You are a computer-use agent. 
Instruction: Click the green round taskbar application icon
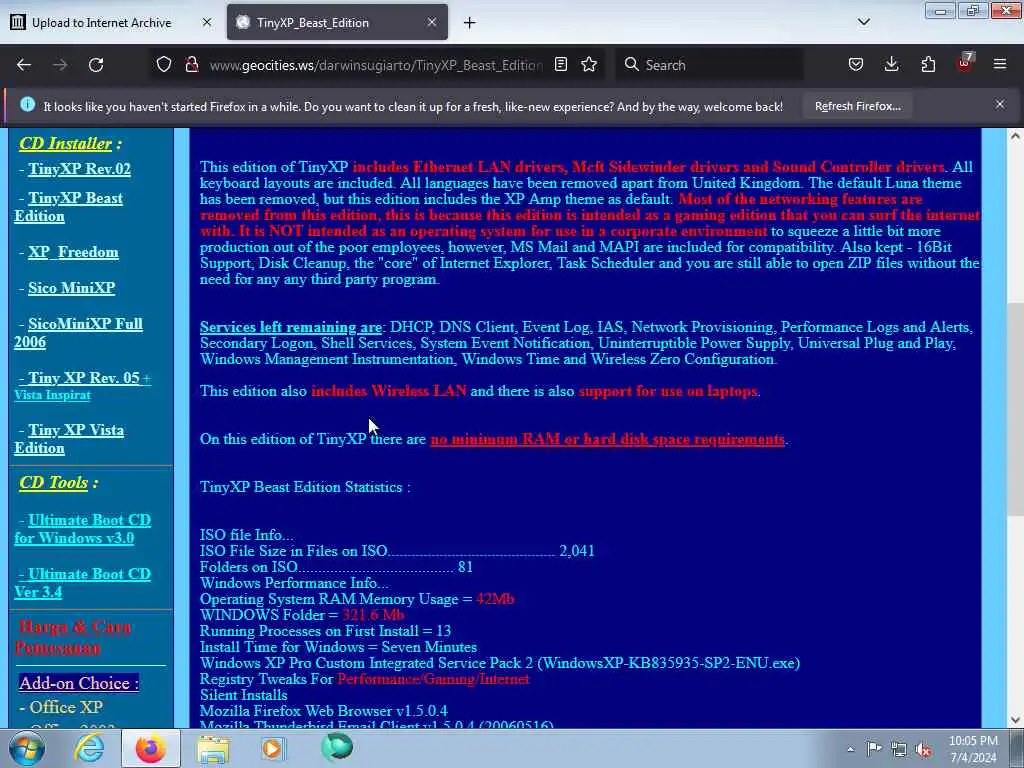pyautogui.click(x=337, y=748)
